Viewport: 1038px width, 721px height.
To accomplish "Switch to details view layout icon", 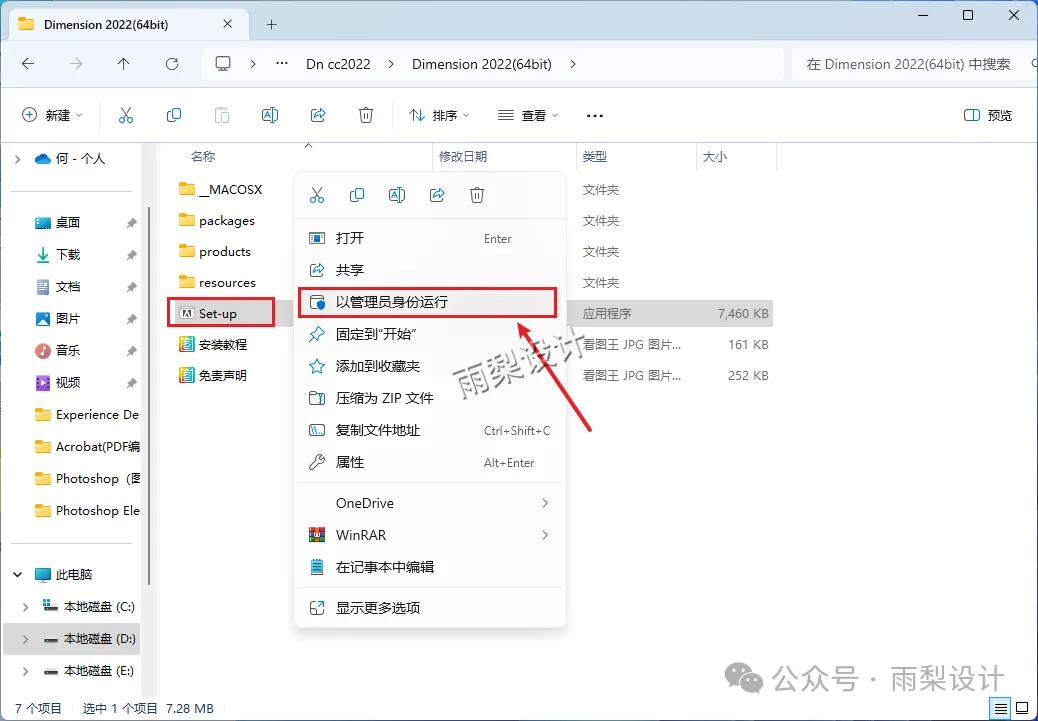I will click(1002, 706).
